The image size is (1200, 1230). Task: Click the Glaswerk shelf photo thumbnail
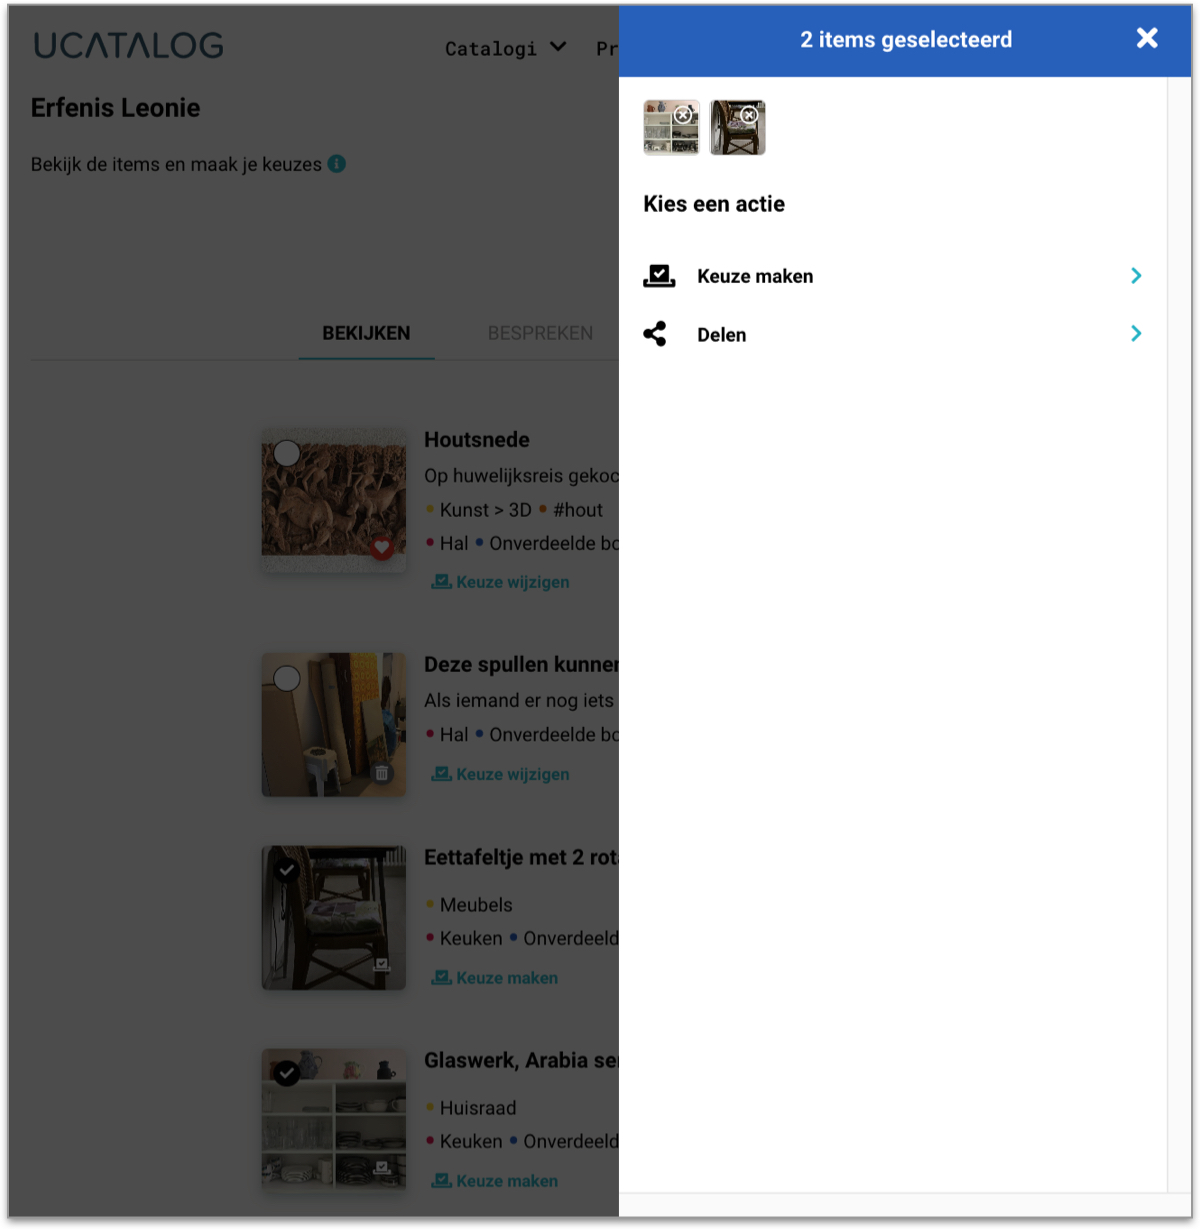tap(334, 1120)
